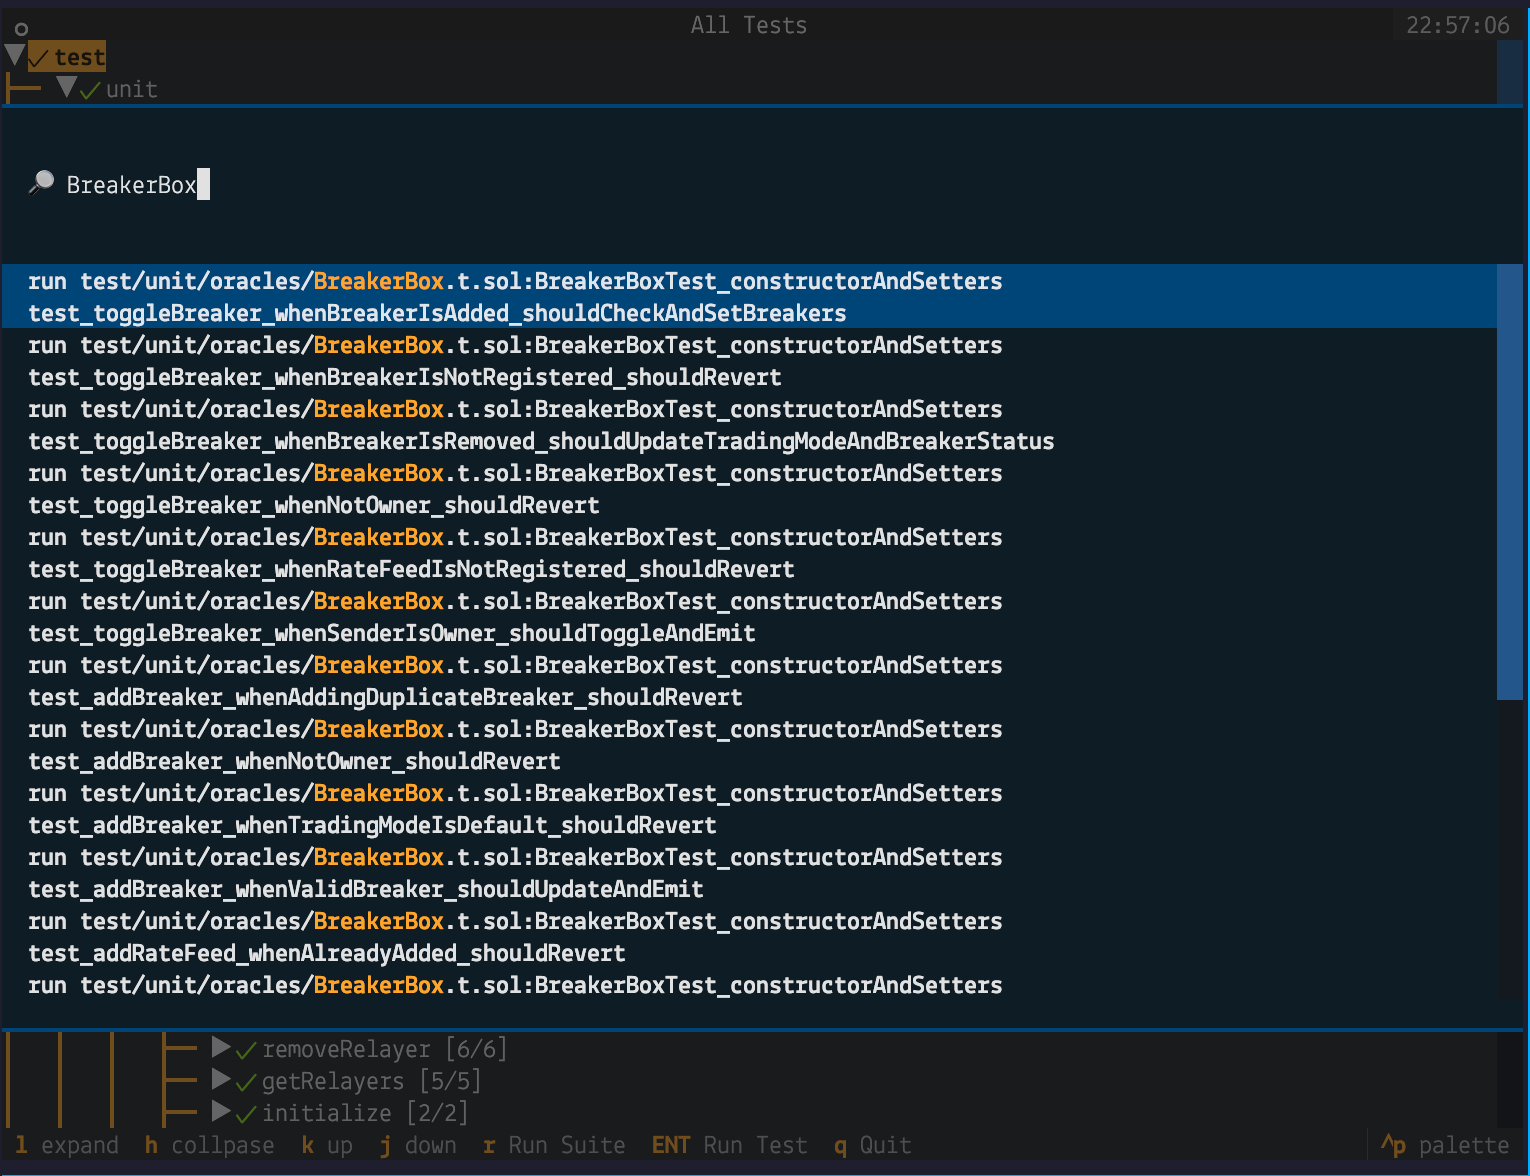Click Run Test next to ENT
The height and width of the screenshot is (1176, 1530).
pos(755,1145)
